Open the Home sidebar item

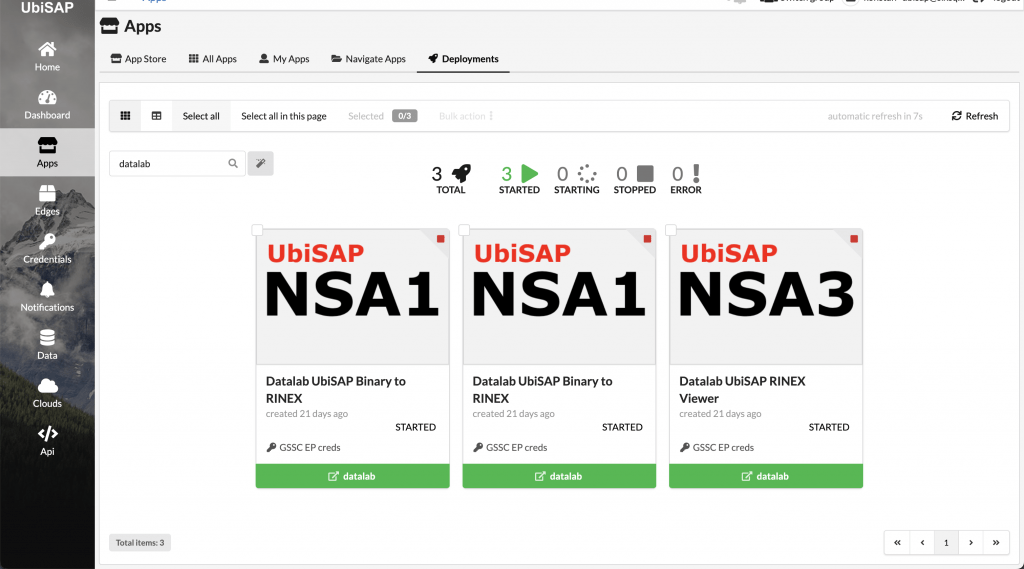point(47,56)
